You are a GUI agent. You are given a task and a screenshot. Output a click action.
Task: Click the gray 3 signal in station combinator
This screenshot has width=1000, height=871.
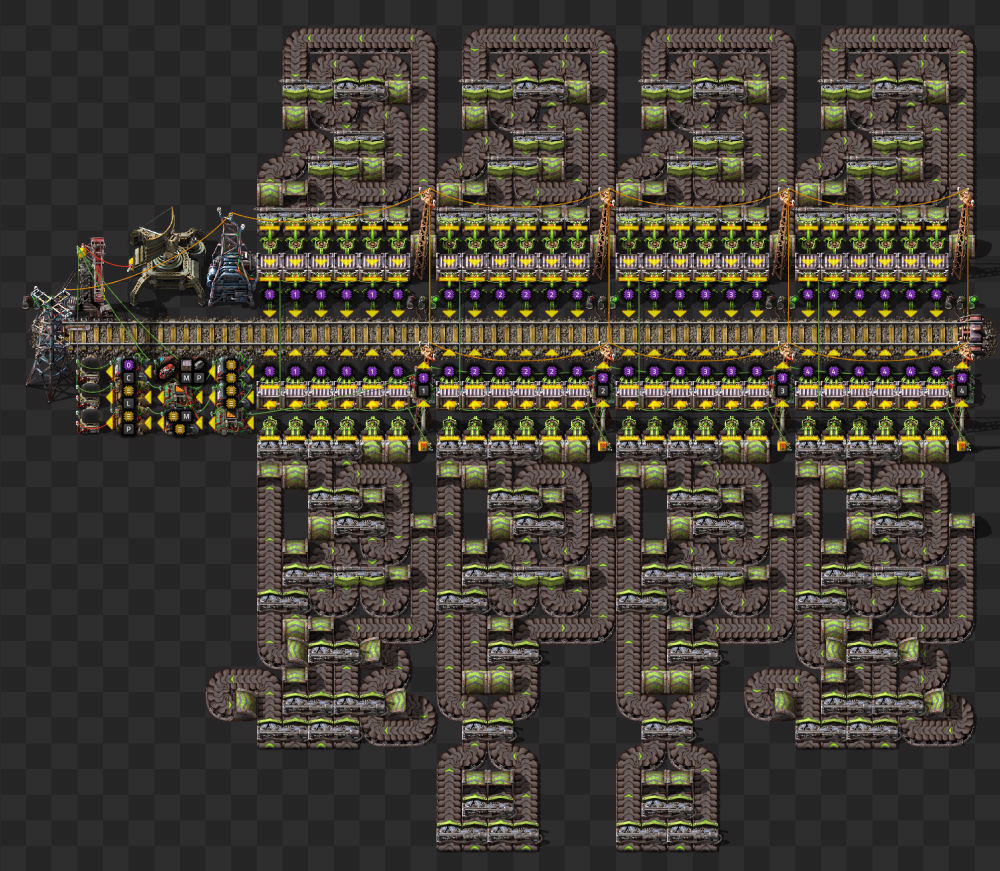click(x=782, y=391)
